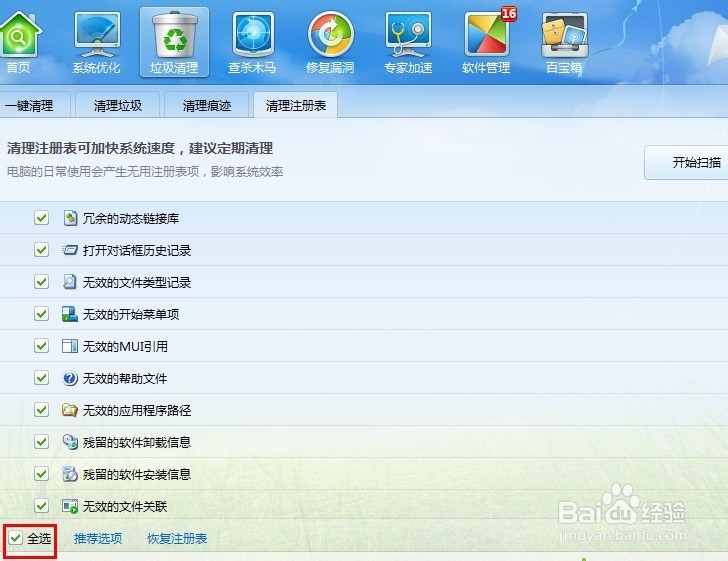
Task: Uncheck 残留的软件安装信息 checkbox
Action: (x=41, y=474)
